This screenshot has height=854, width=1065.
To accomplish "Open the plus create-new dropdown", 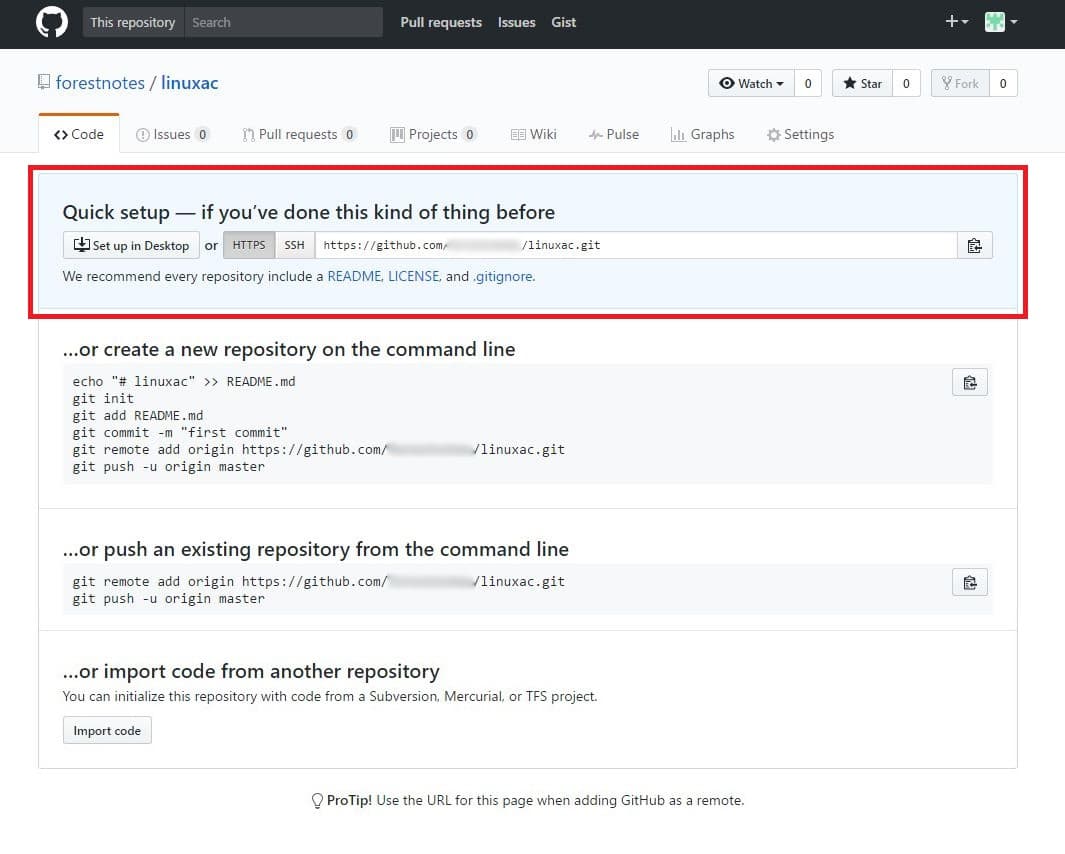I will pos(956,22).
